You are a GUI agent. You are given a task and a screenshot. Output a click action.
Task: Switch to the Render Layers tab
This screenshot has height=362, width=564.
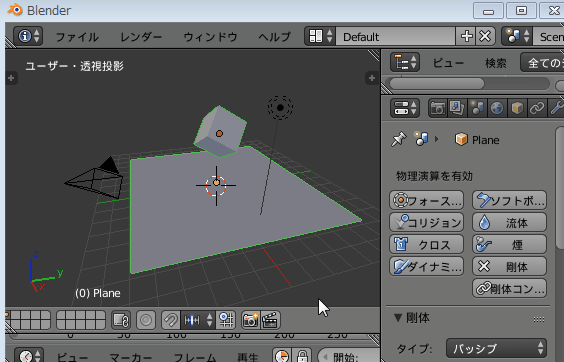[x=457, y=108]
